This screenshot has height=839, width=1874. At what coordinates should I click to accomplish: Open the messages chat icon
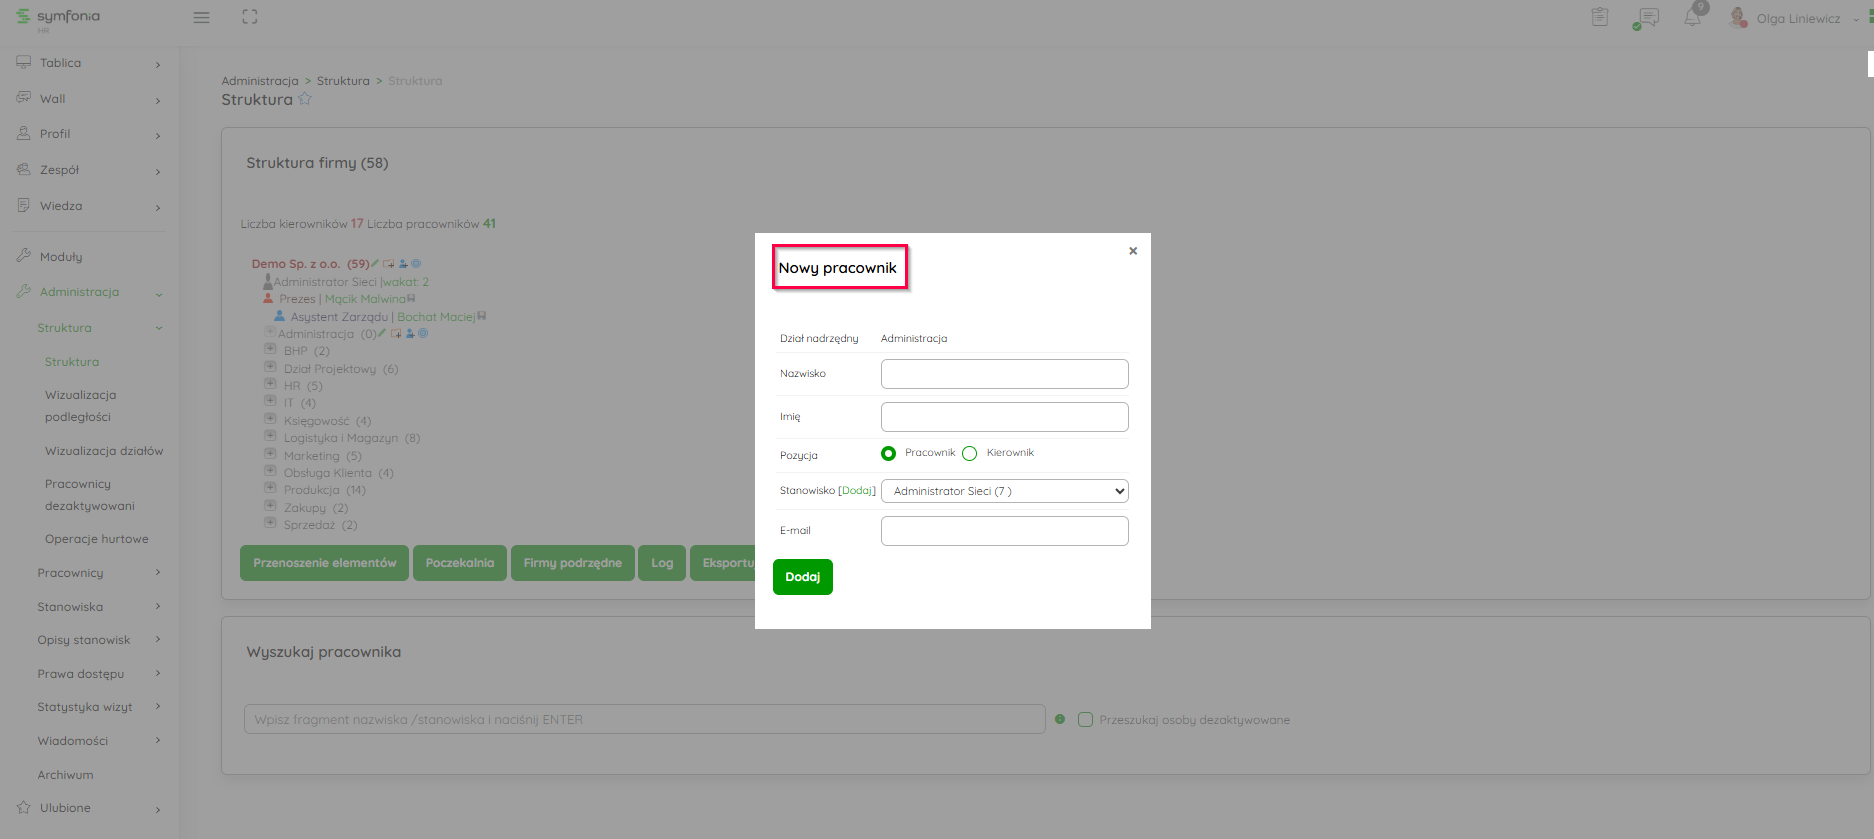point(1646,18)
